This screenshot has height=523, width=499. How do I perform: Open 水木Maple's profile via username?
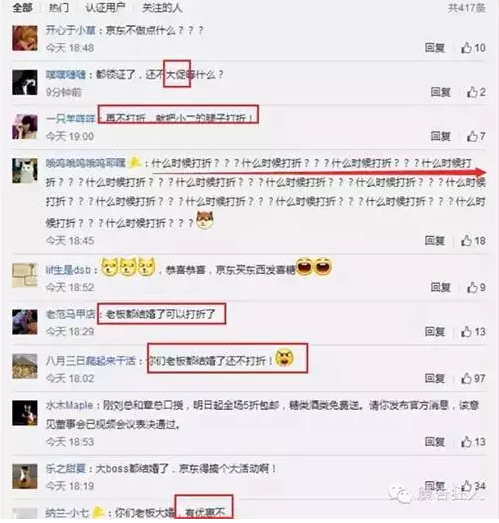tap(69, 405)
